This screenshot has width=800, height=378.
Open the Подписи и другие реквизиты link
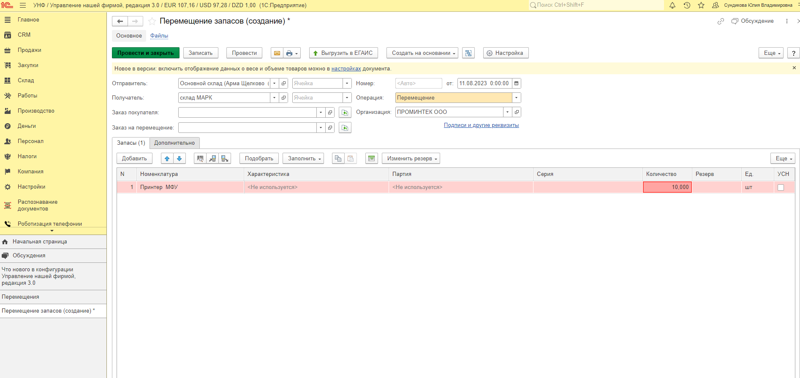point(481,125)
